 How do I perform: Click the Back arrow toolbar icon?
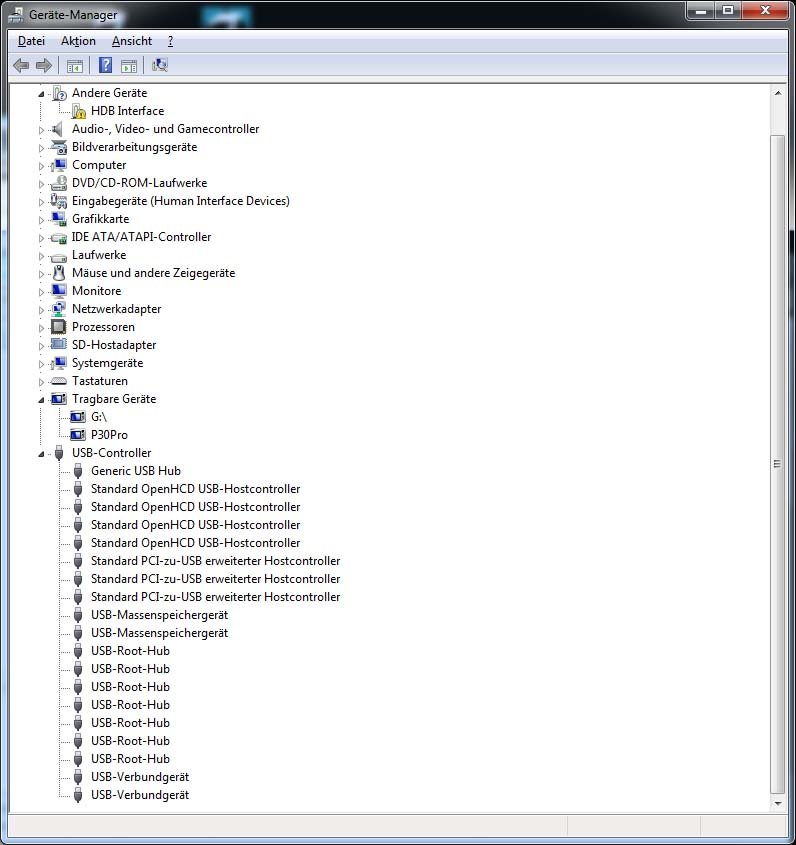21,65
